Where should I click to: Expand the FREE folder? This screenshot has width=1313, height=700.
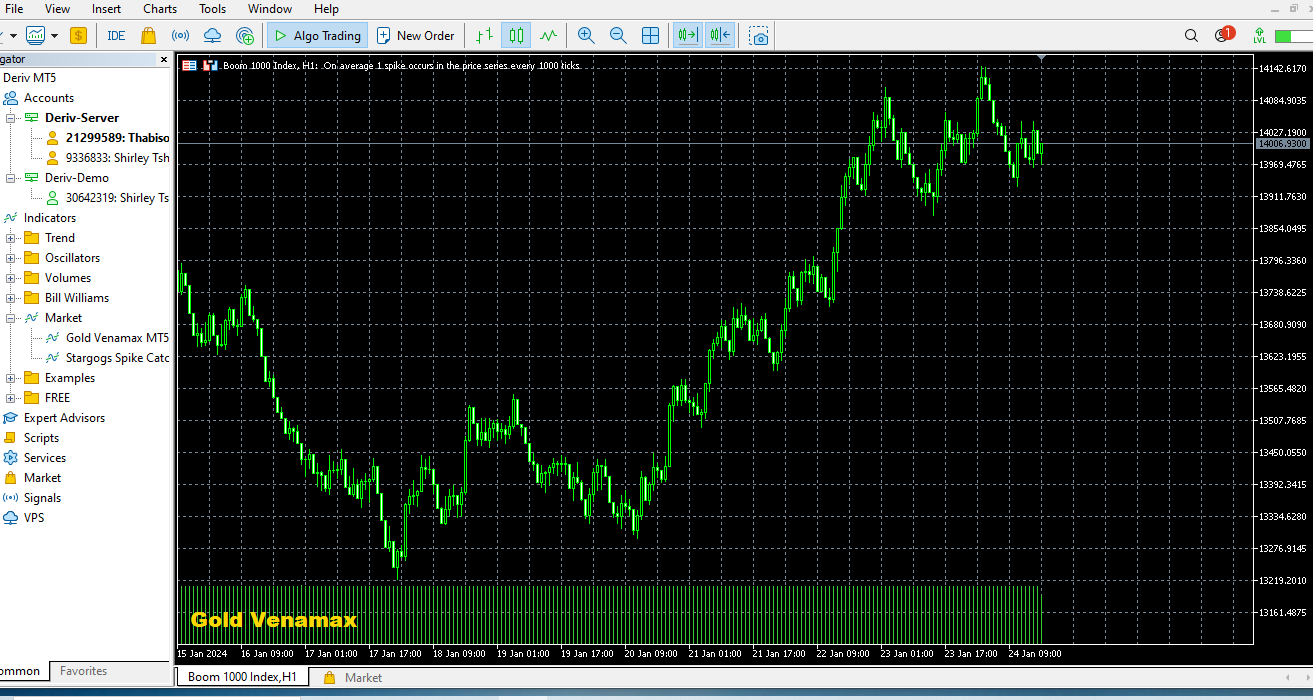pyautogui.click(x=11, y=398)
